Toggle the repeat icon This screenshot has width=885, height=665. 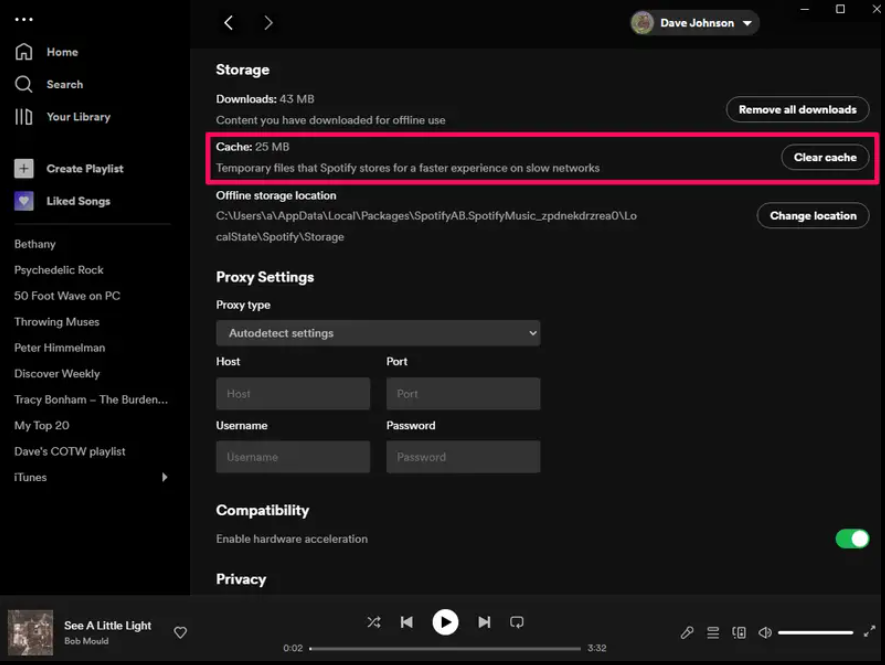(517, 622)
